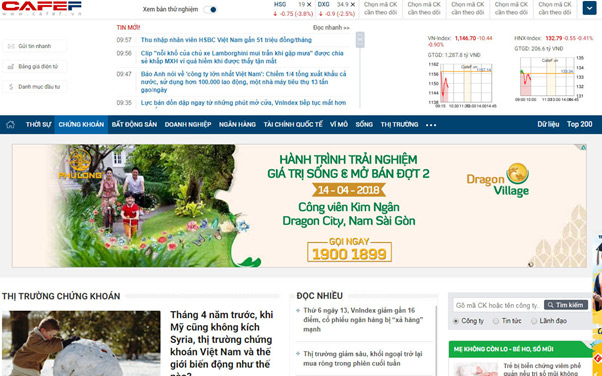The height and width of the screenshot is (376, 602).
Task: Open 'Trẻ bị biến chứng viêm phế quản' ad link
Action: tap(542, 369)
